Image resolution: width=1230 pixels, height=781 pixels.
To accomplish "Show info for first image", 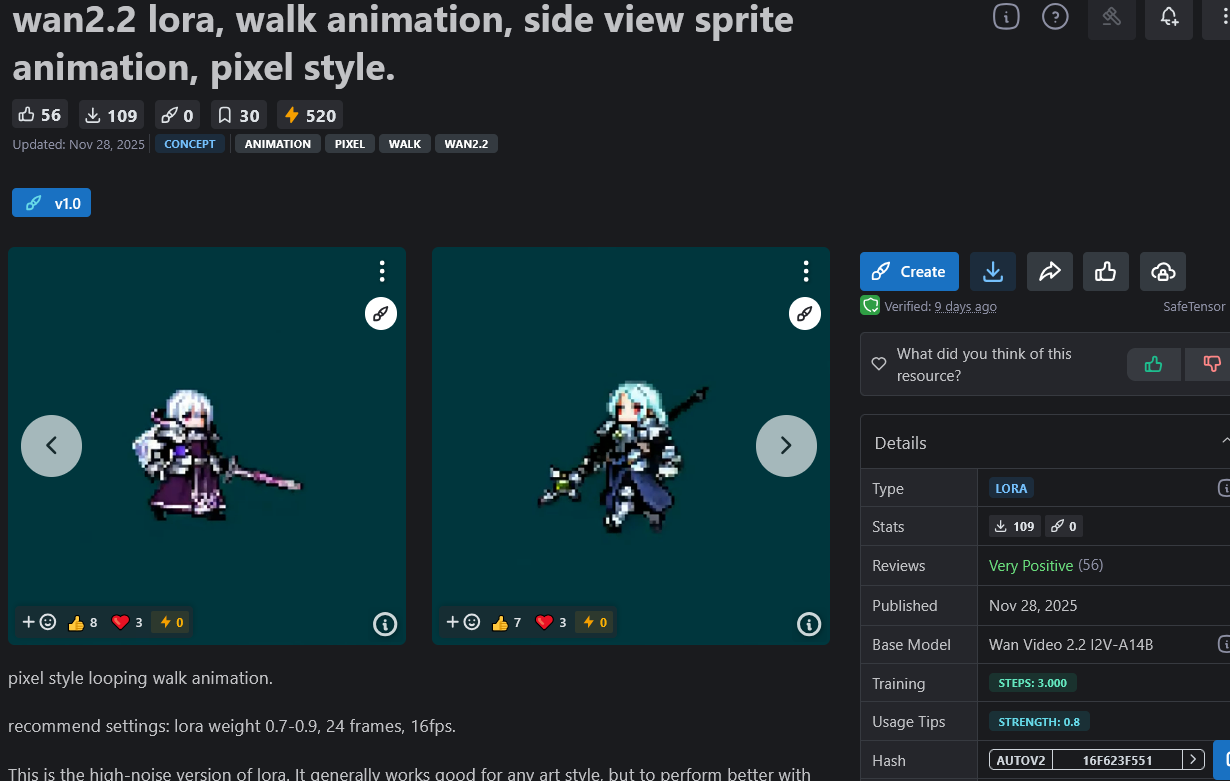I will 385,624.
